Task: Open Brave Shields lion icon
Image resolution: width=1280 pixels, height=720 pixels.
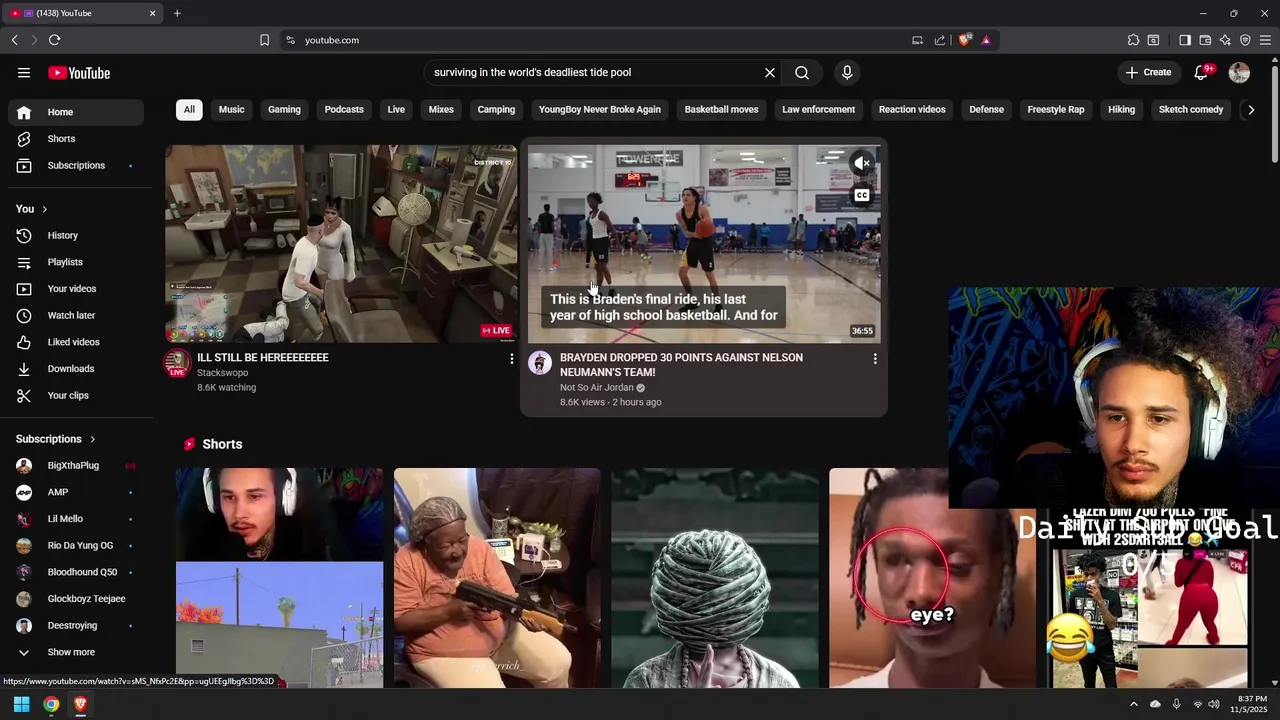Action: pos(964,40)
